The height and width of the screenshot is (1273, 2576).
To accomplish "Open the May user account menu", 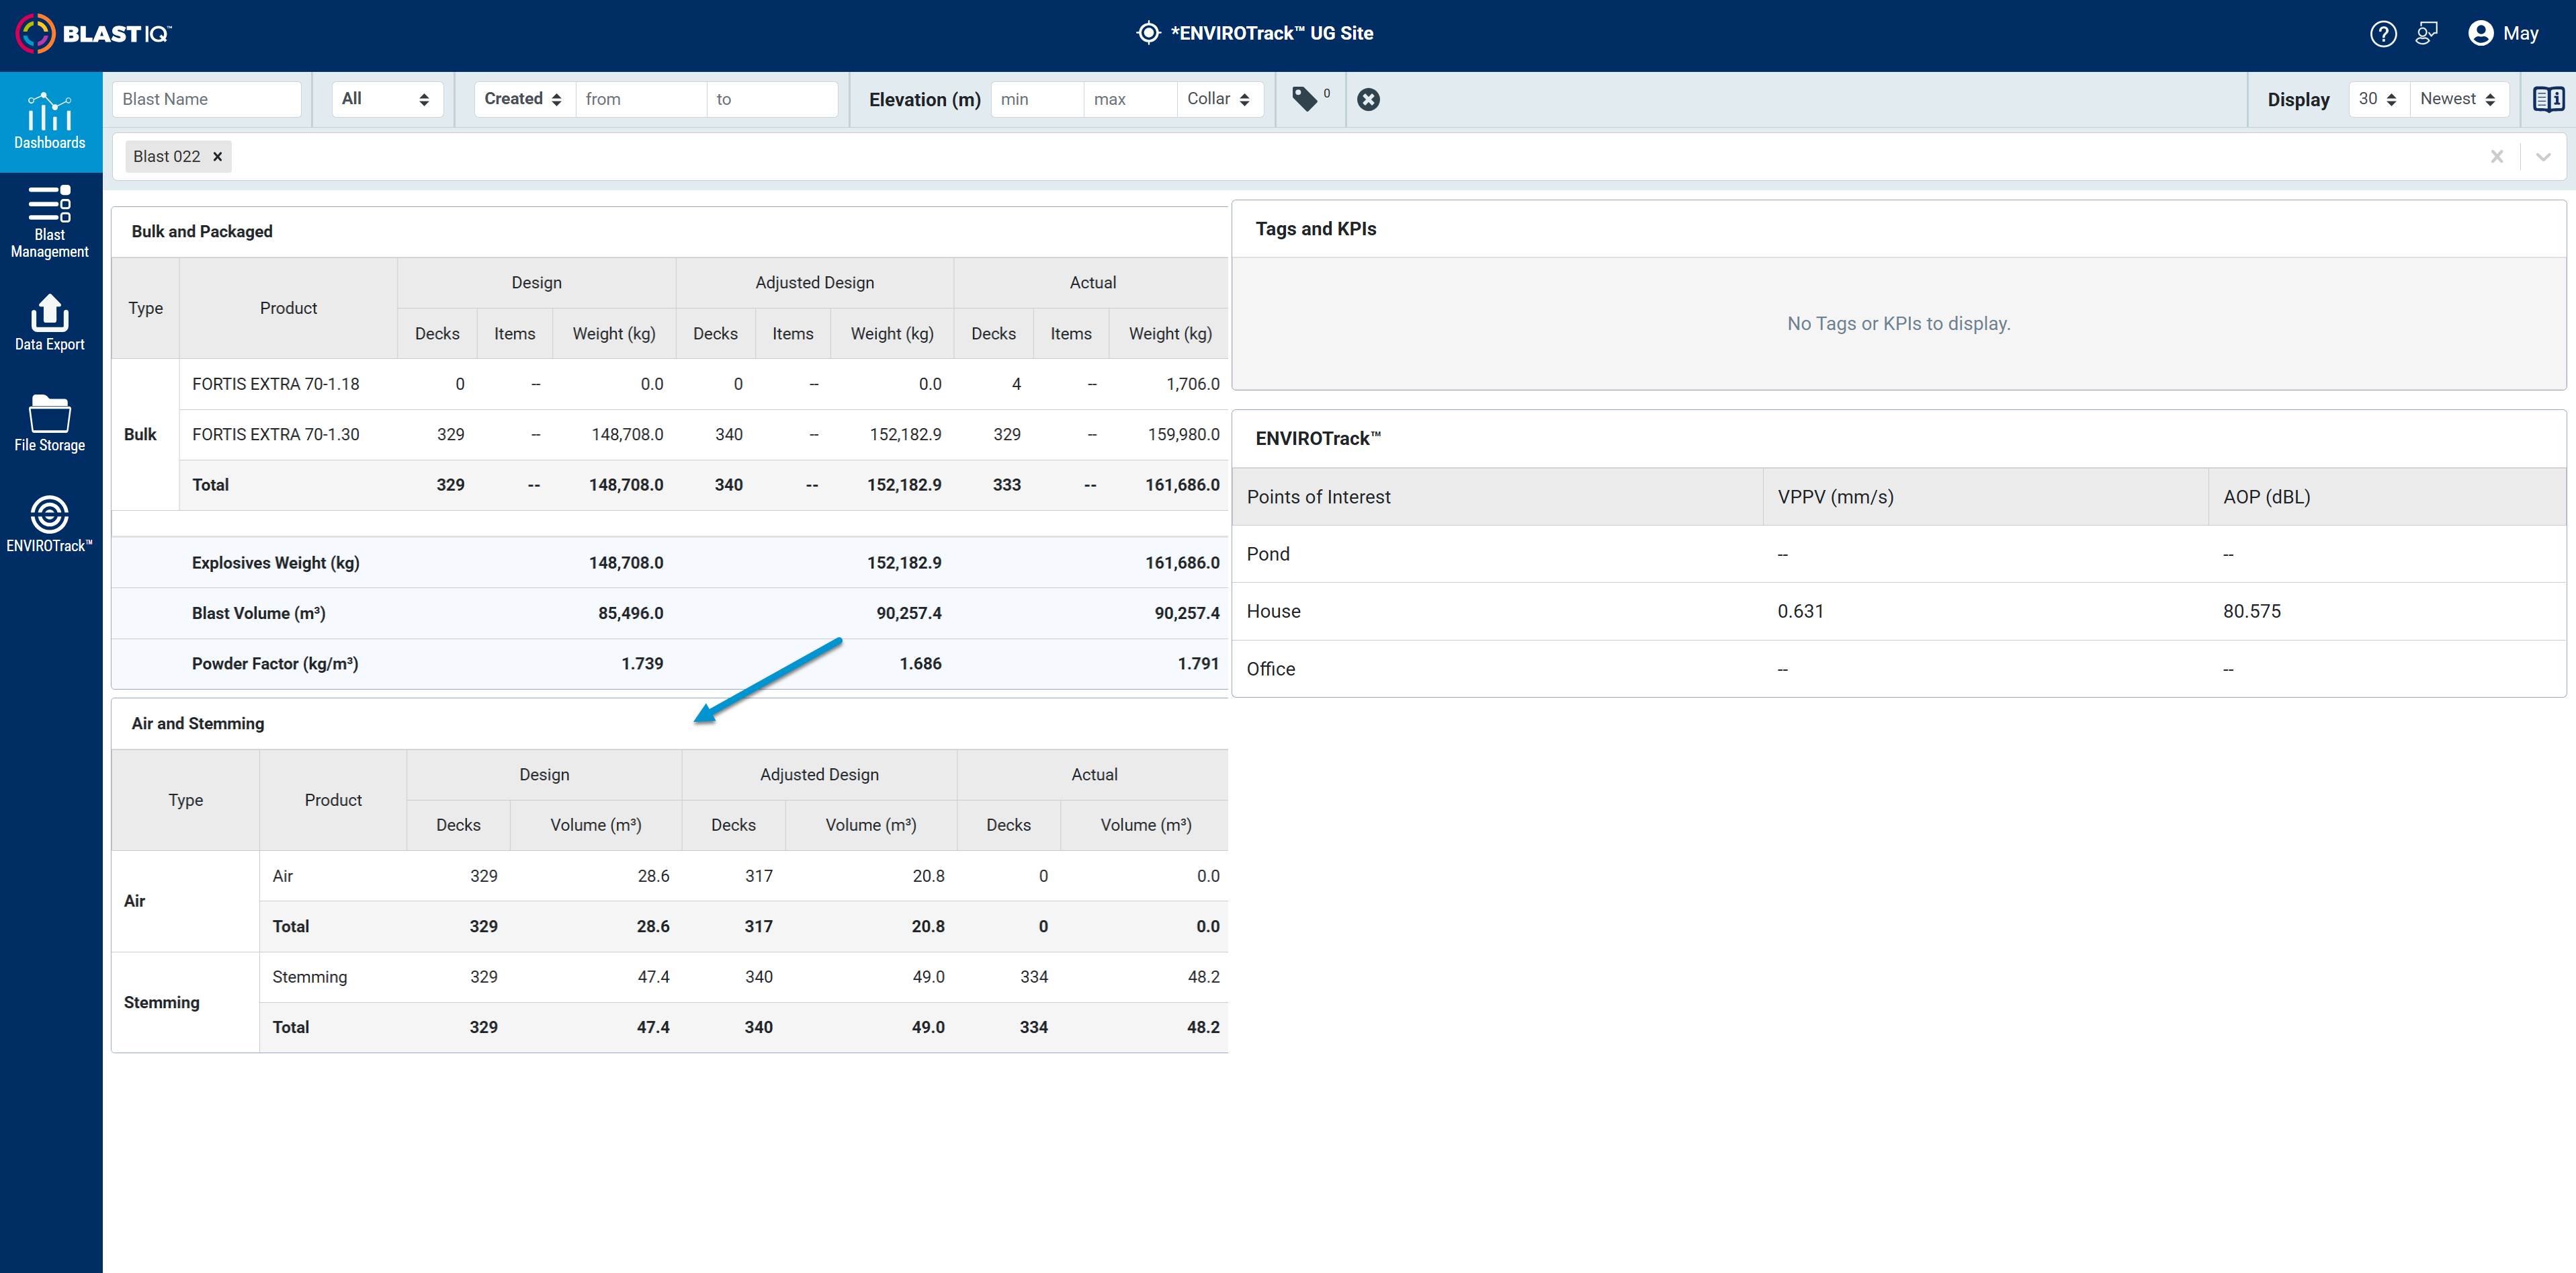I will (2504, 34).
